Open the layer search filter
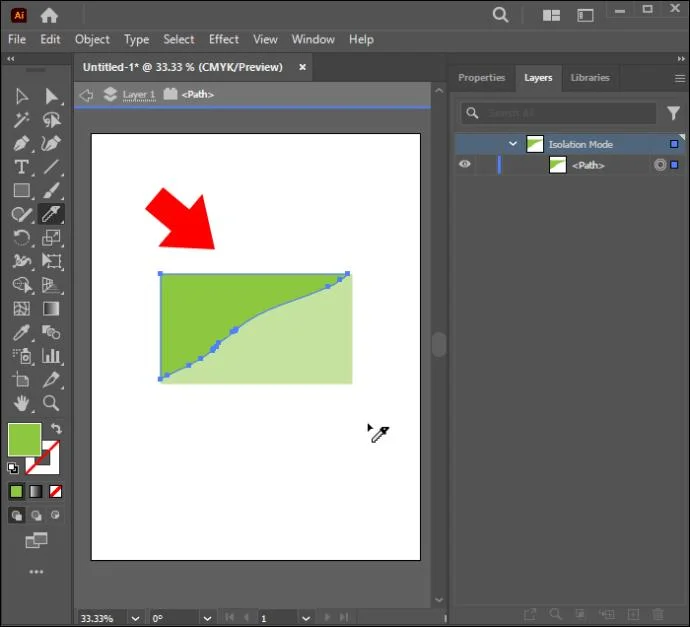This screenshot has height=627, width=690. click(x=673, y=113)
